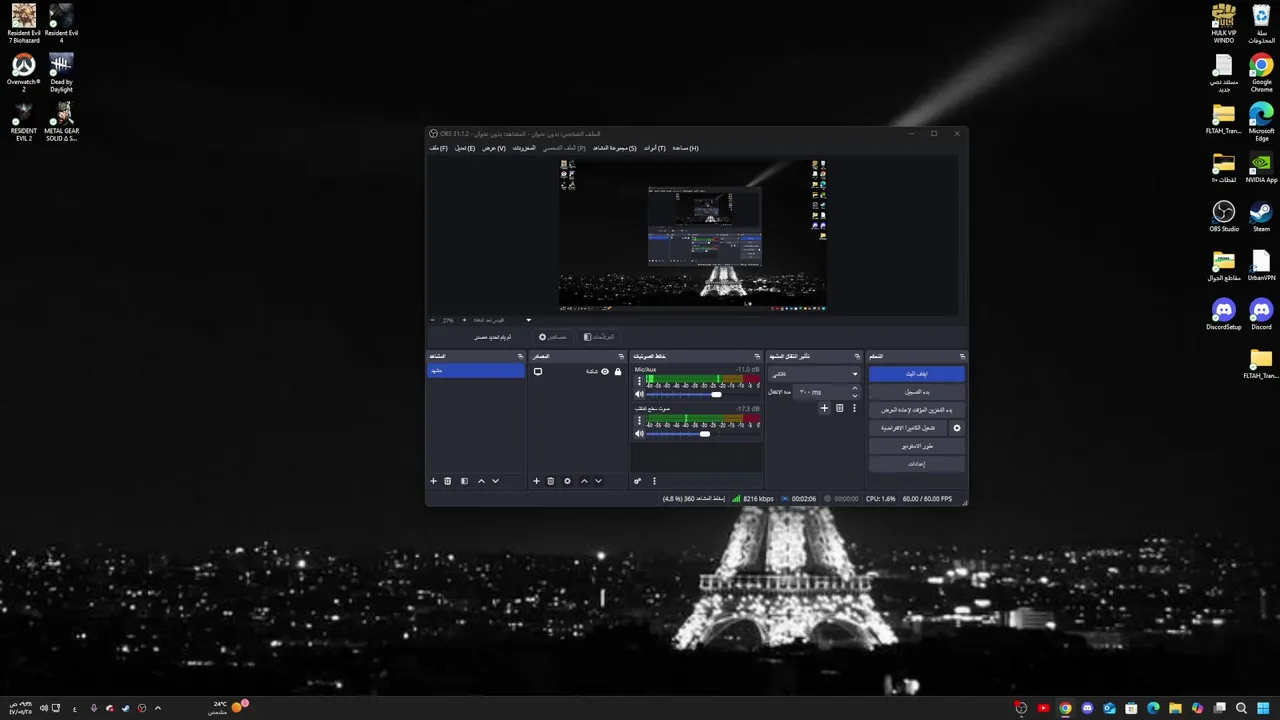Click the blue Stop Streaming button
Viewport: 1280px width, 720px height.
[917, 374]
